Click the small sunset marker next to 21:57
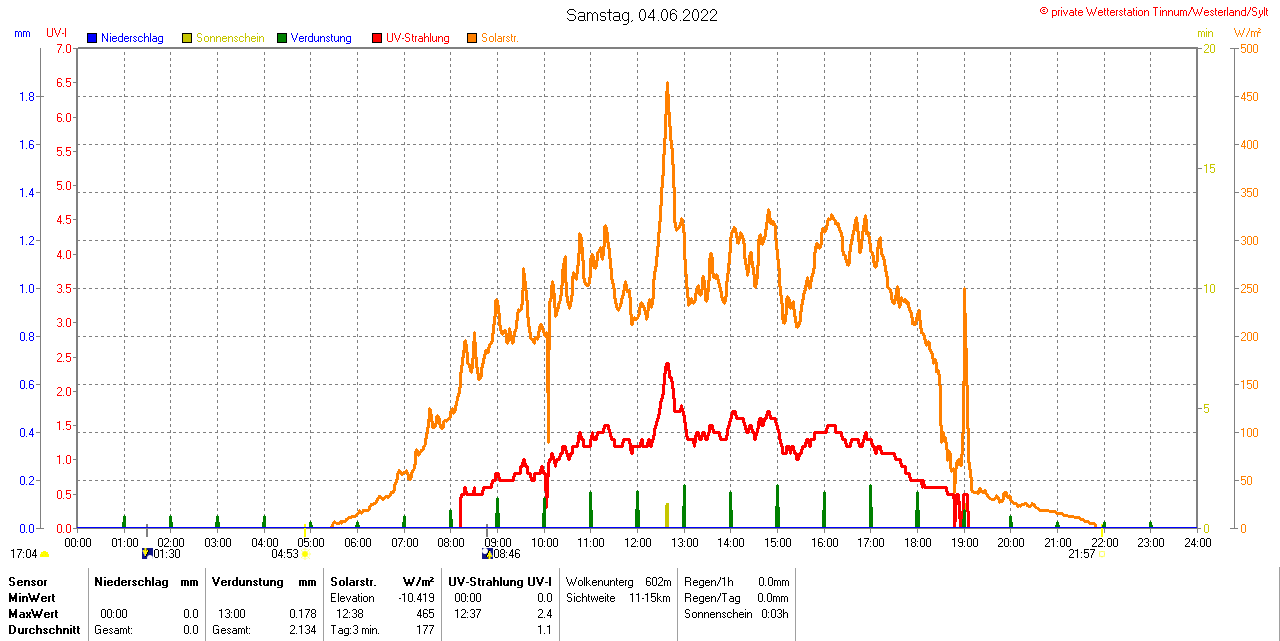Viewport: 1280px width, 641px height. point(1103,553)
